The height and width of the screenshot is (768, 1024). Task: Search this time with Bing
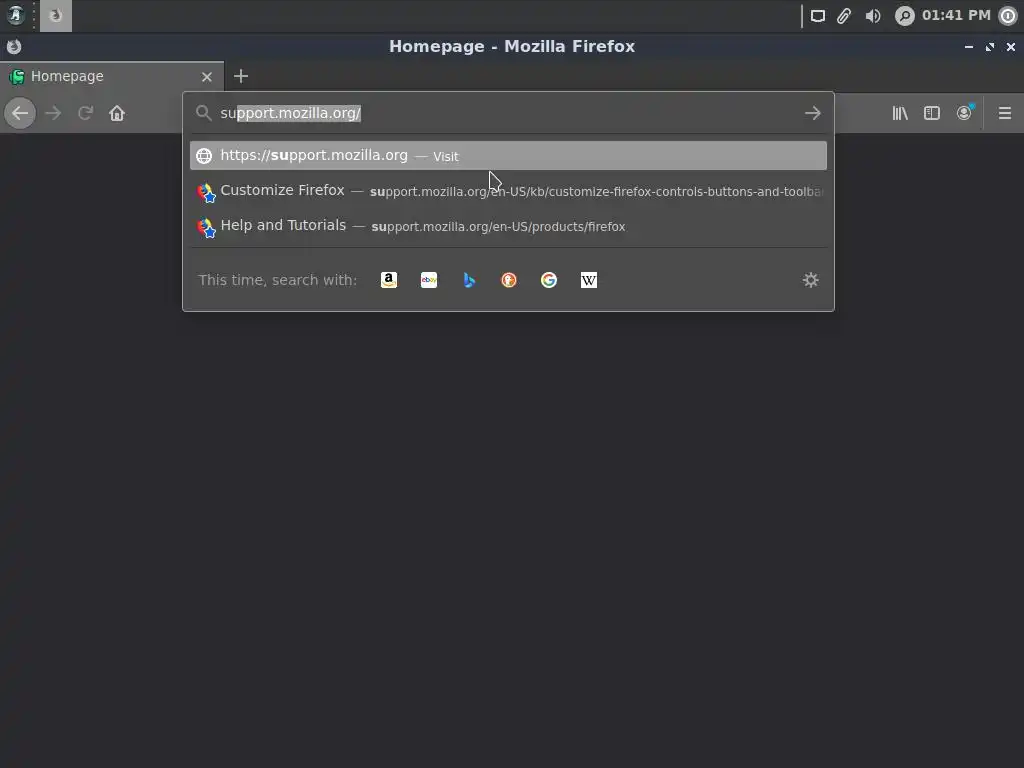pos(469,280)
